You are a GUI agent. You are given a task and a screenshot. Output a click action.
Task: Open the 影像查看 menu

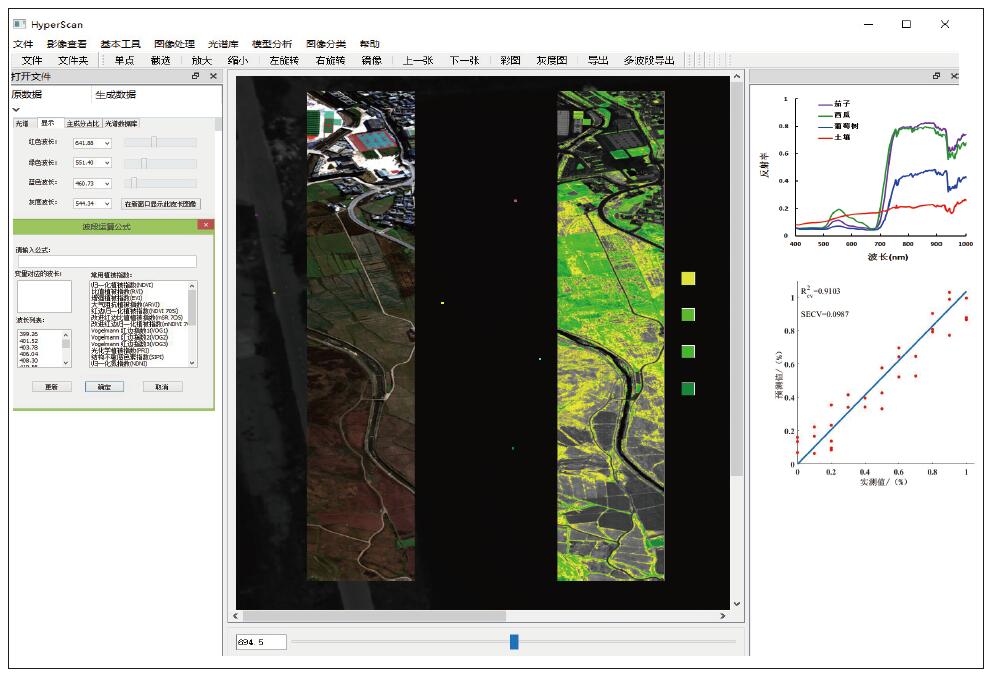(x=66, y=44)
